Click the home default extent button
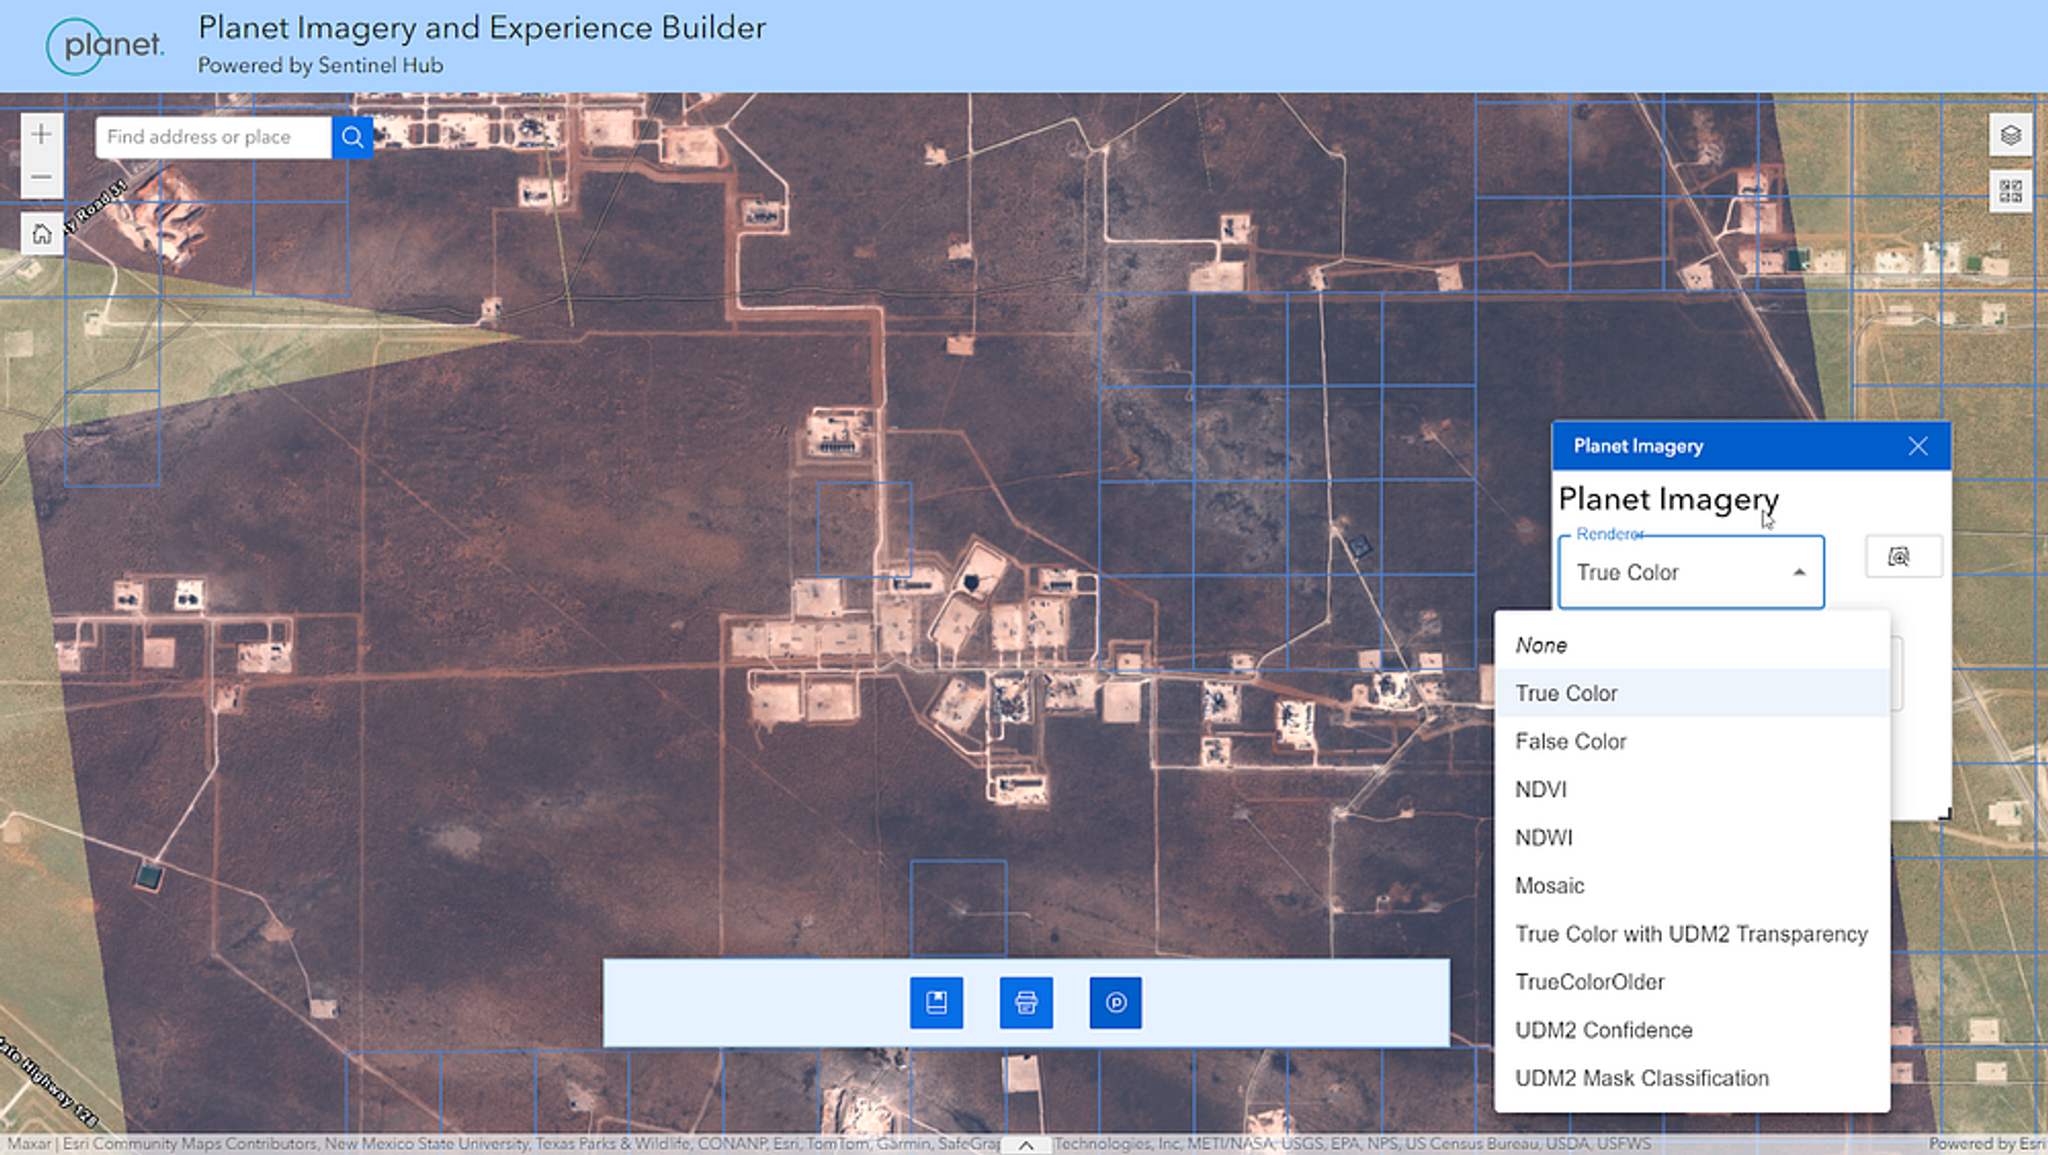 pyautogui.click(x=41, y=234)
